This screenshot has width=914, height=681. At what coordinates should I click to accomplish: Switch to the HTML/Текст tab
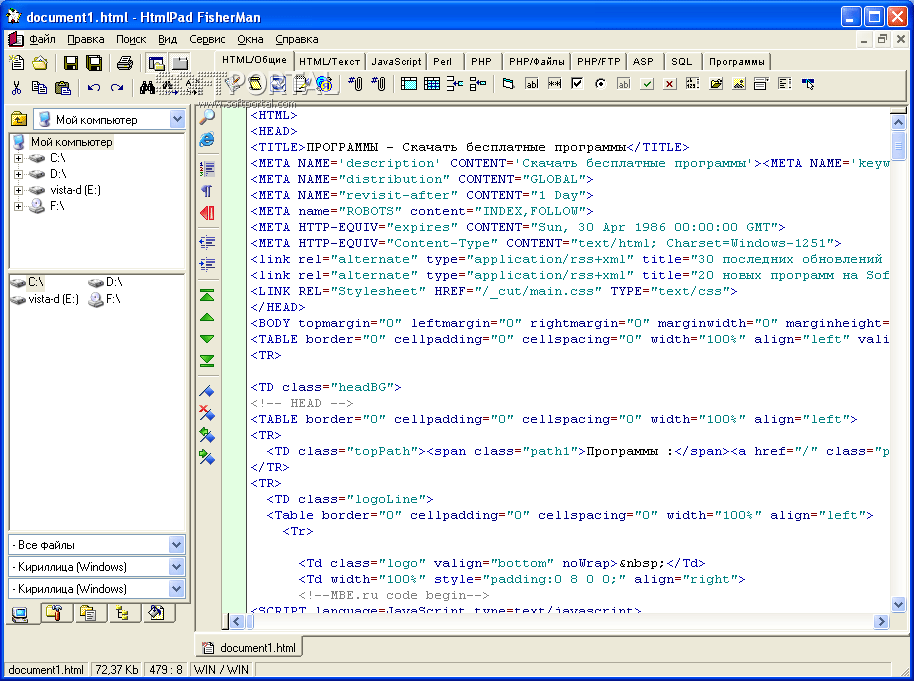[329, 61]
